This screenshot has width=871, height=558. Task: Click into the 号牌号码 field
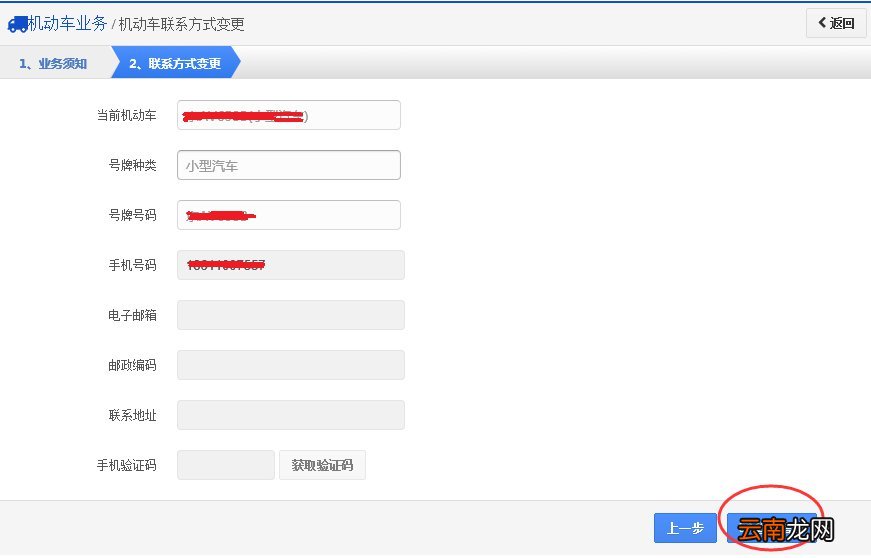click(x=289, y=215)
